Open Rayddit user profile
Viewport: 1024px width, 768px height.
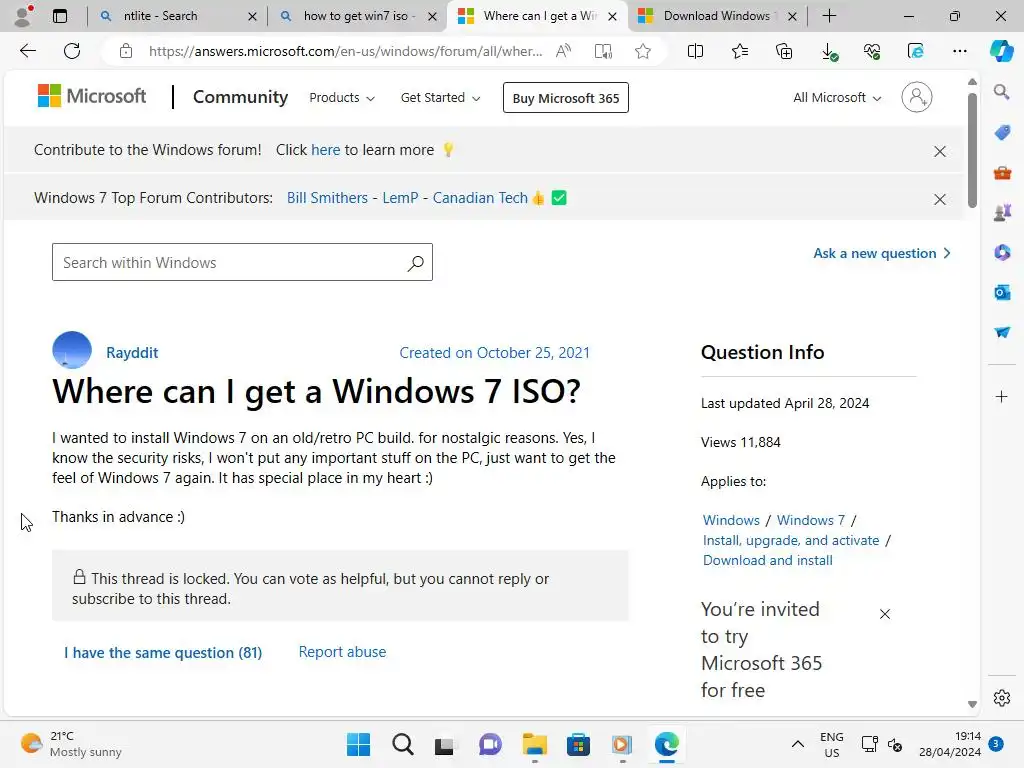pos(132,353)
